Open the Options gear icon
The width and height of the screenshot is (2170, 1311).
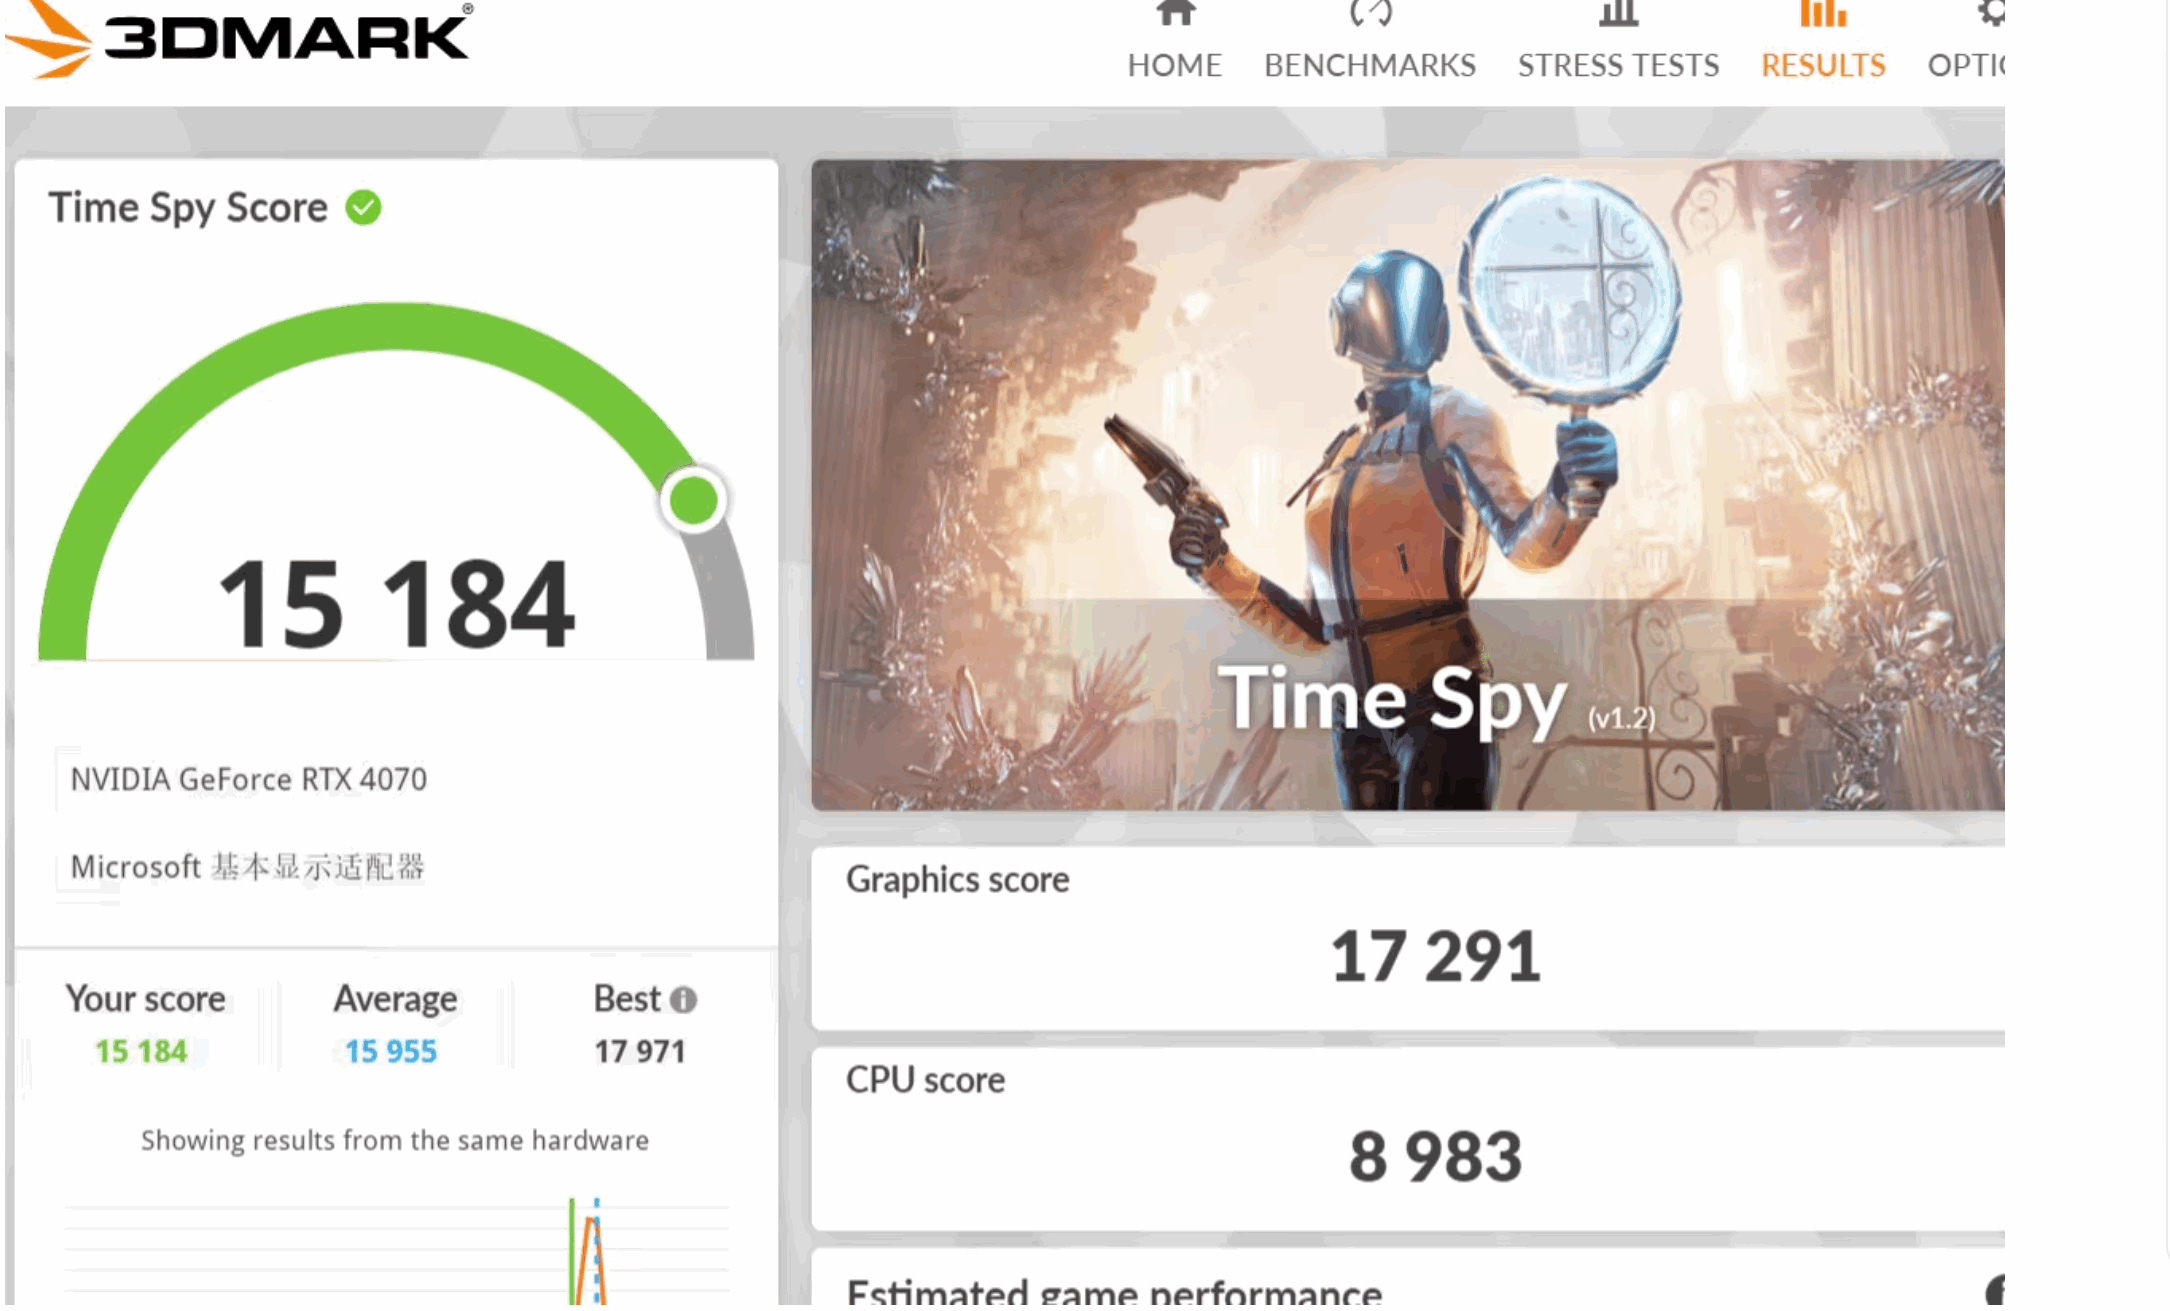1990,13
